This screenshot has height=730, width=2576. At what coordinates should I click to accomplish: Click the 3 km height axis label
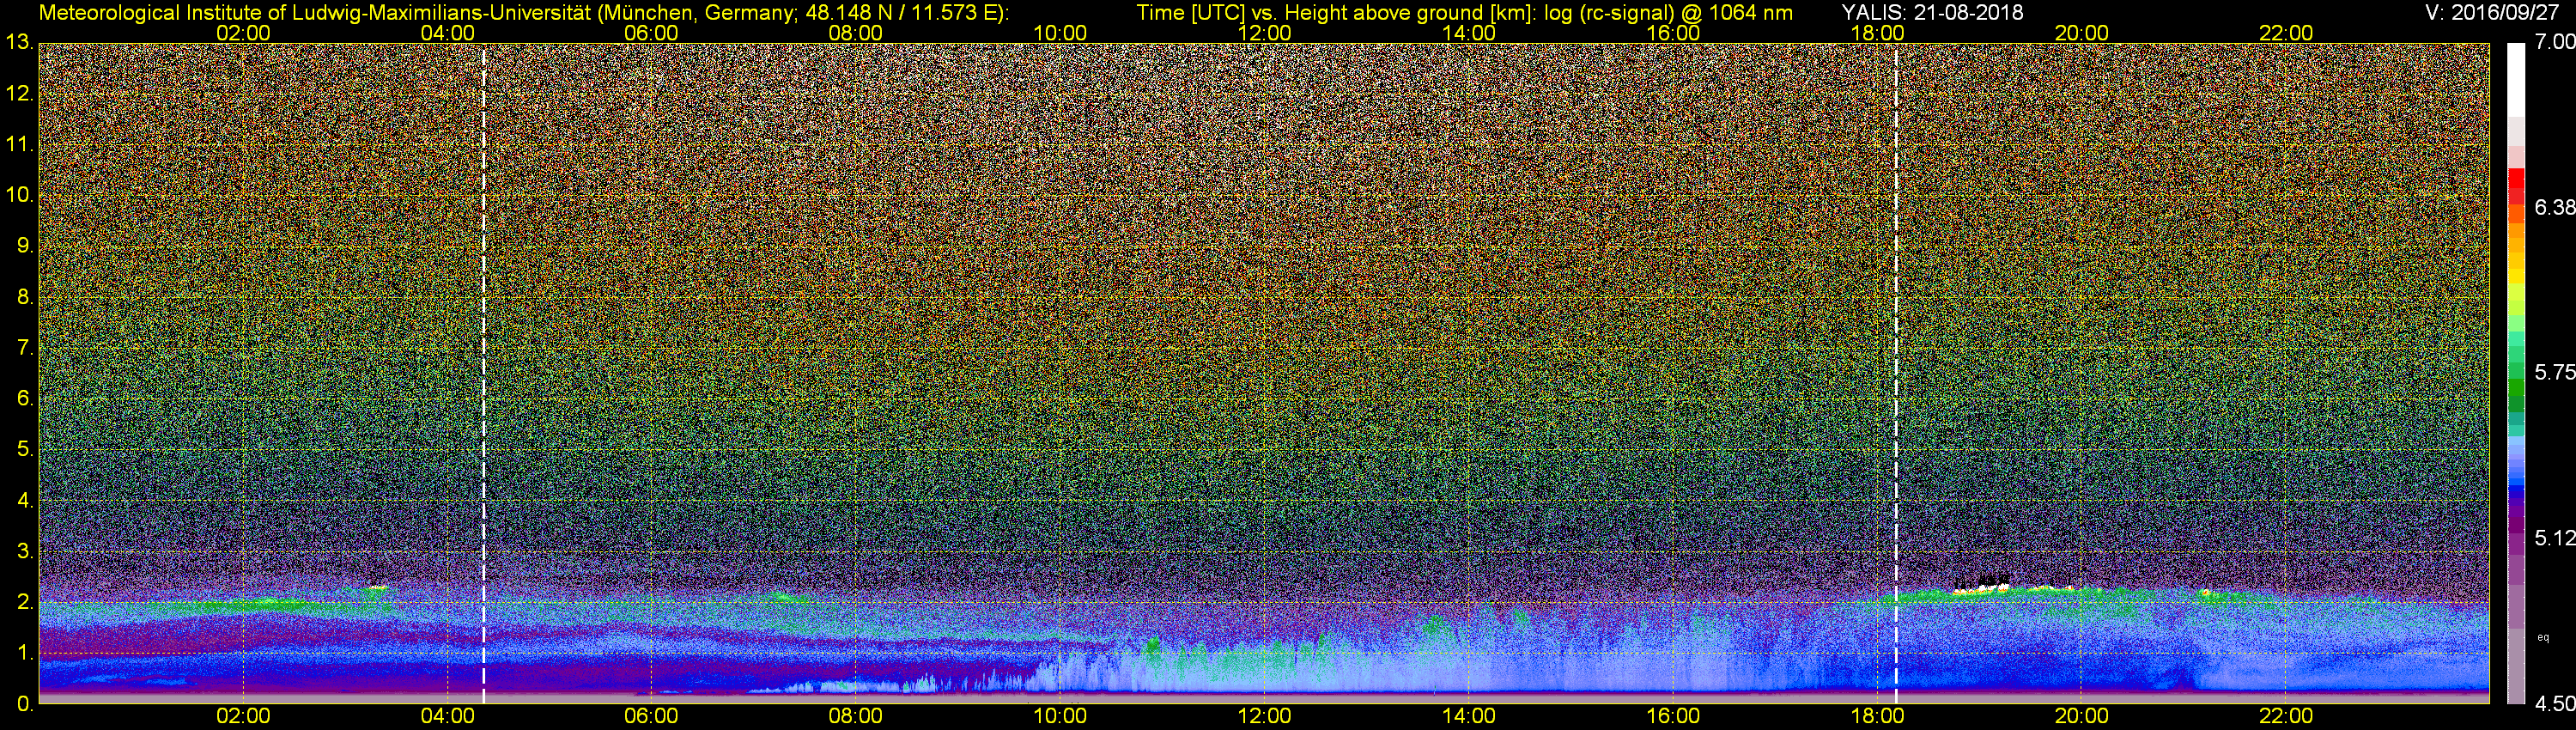coord(25,551)
